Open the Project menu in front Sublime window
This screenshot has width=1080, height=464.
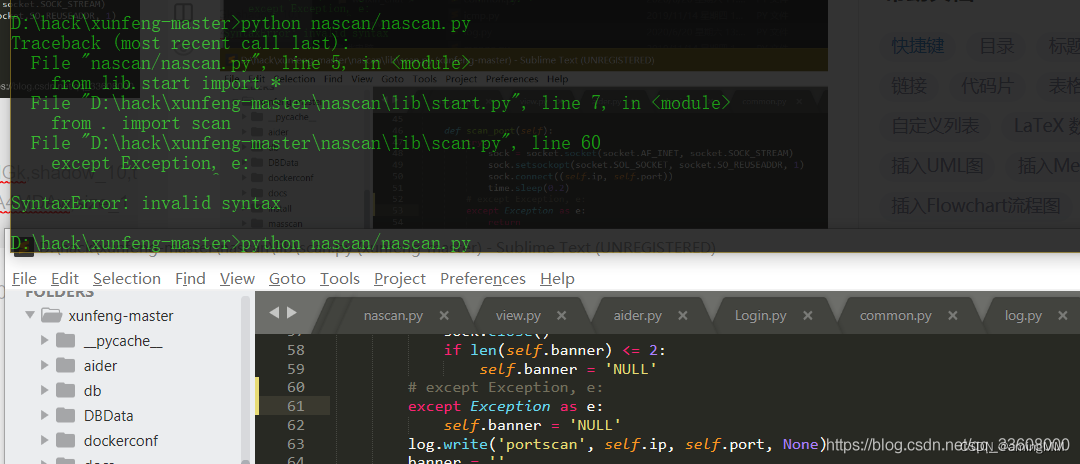(x=399, y=279)
